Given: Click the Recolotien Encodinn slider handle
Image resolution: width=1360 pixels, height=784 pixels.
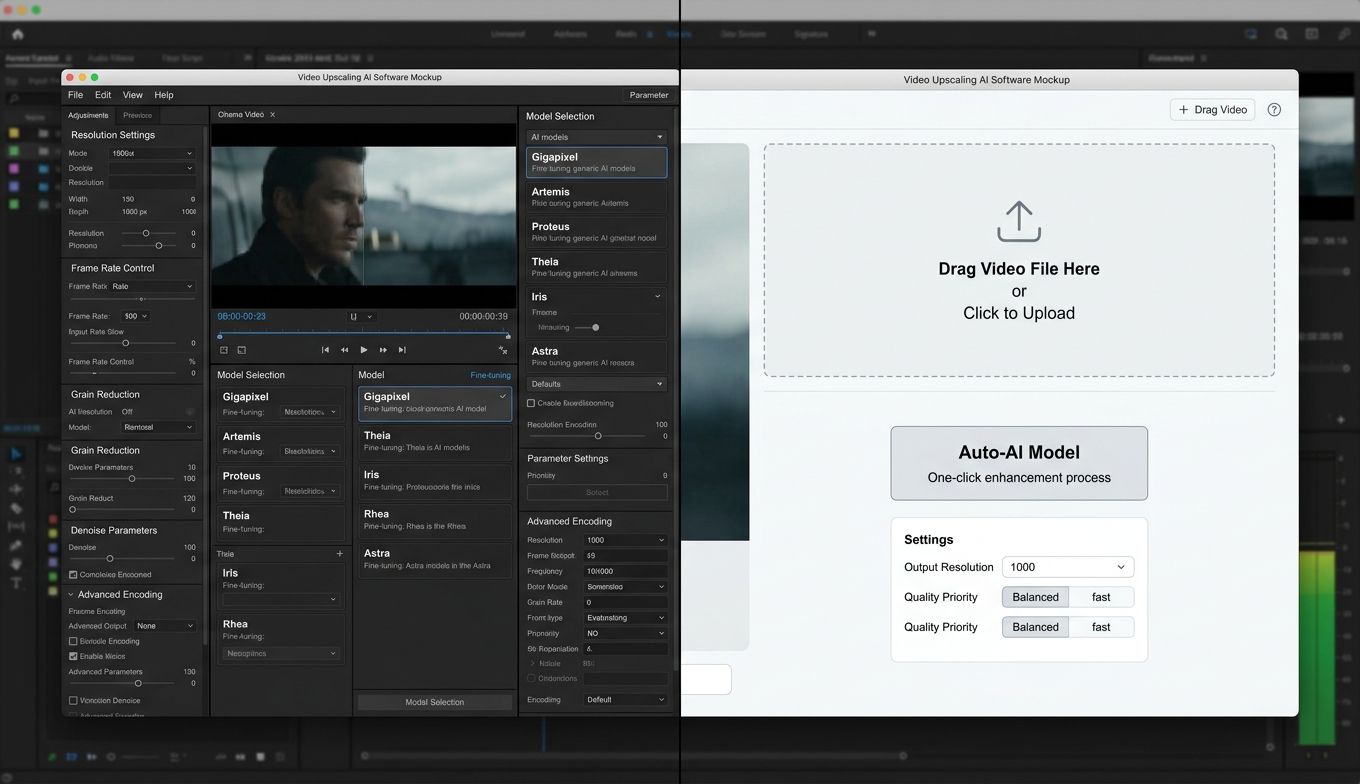Looking at the screenshot, I should pyautogui.click(x=598, y=436).
